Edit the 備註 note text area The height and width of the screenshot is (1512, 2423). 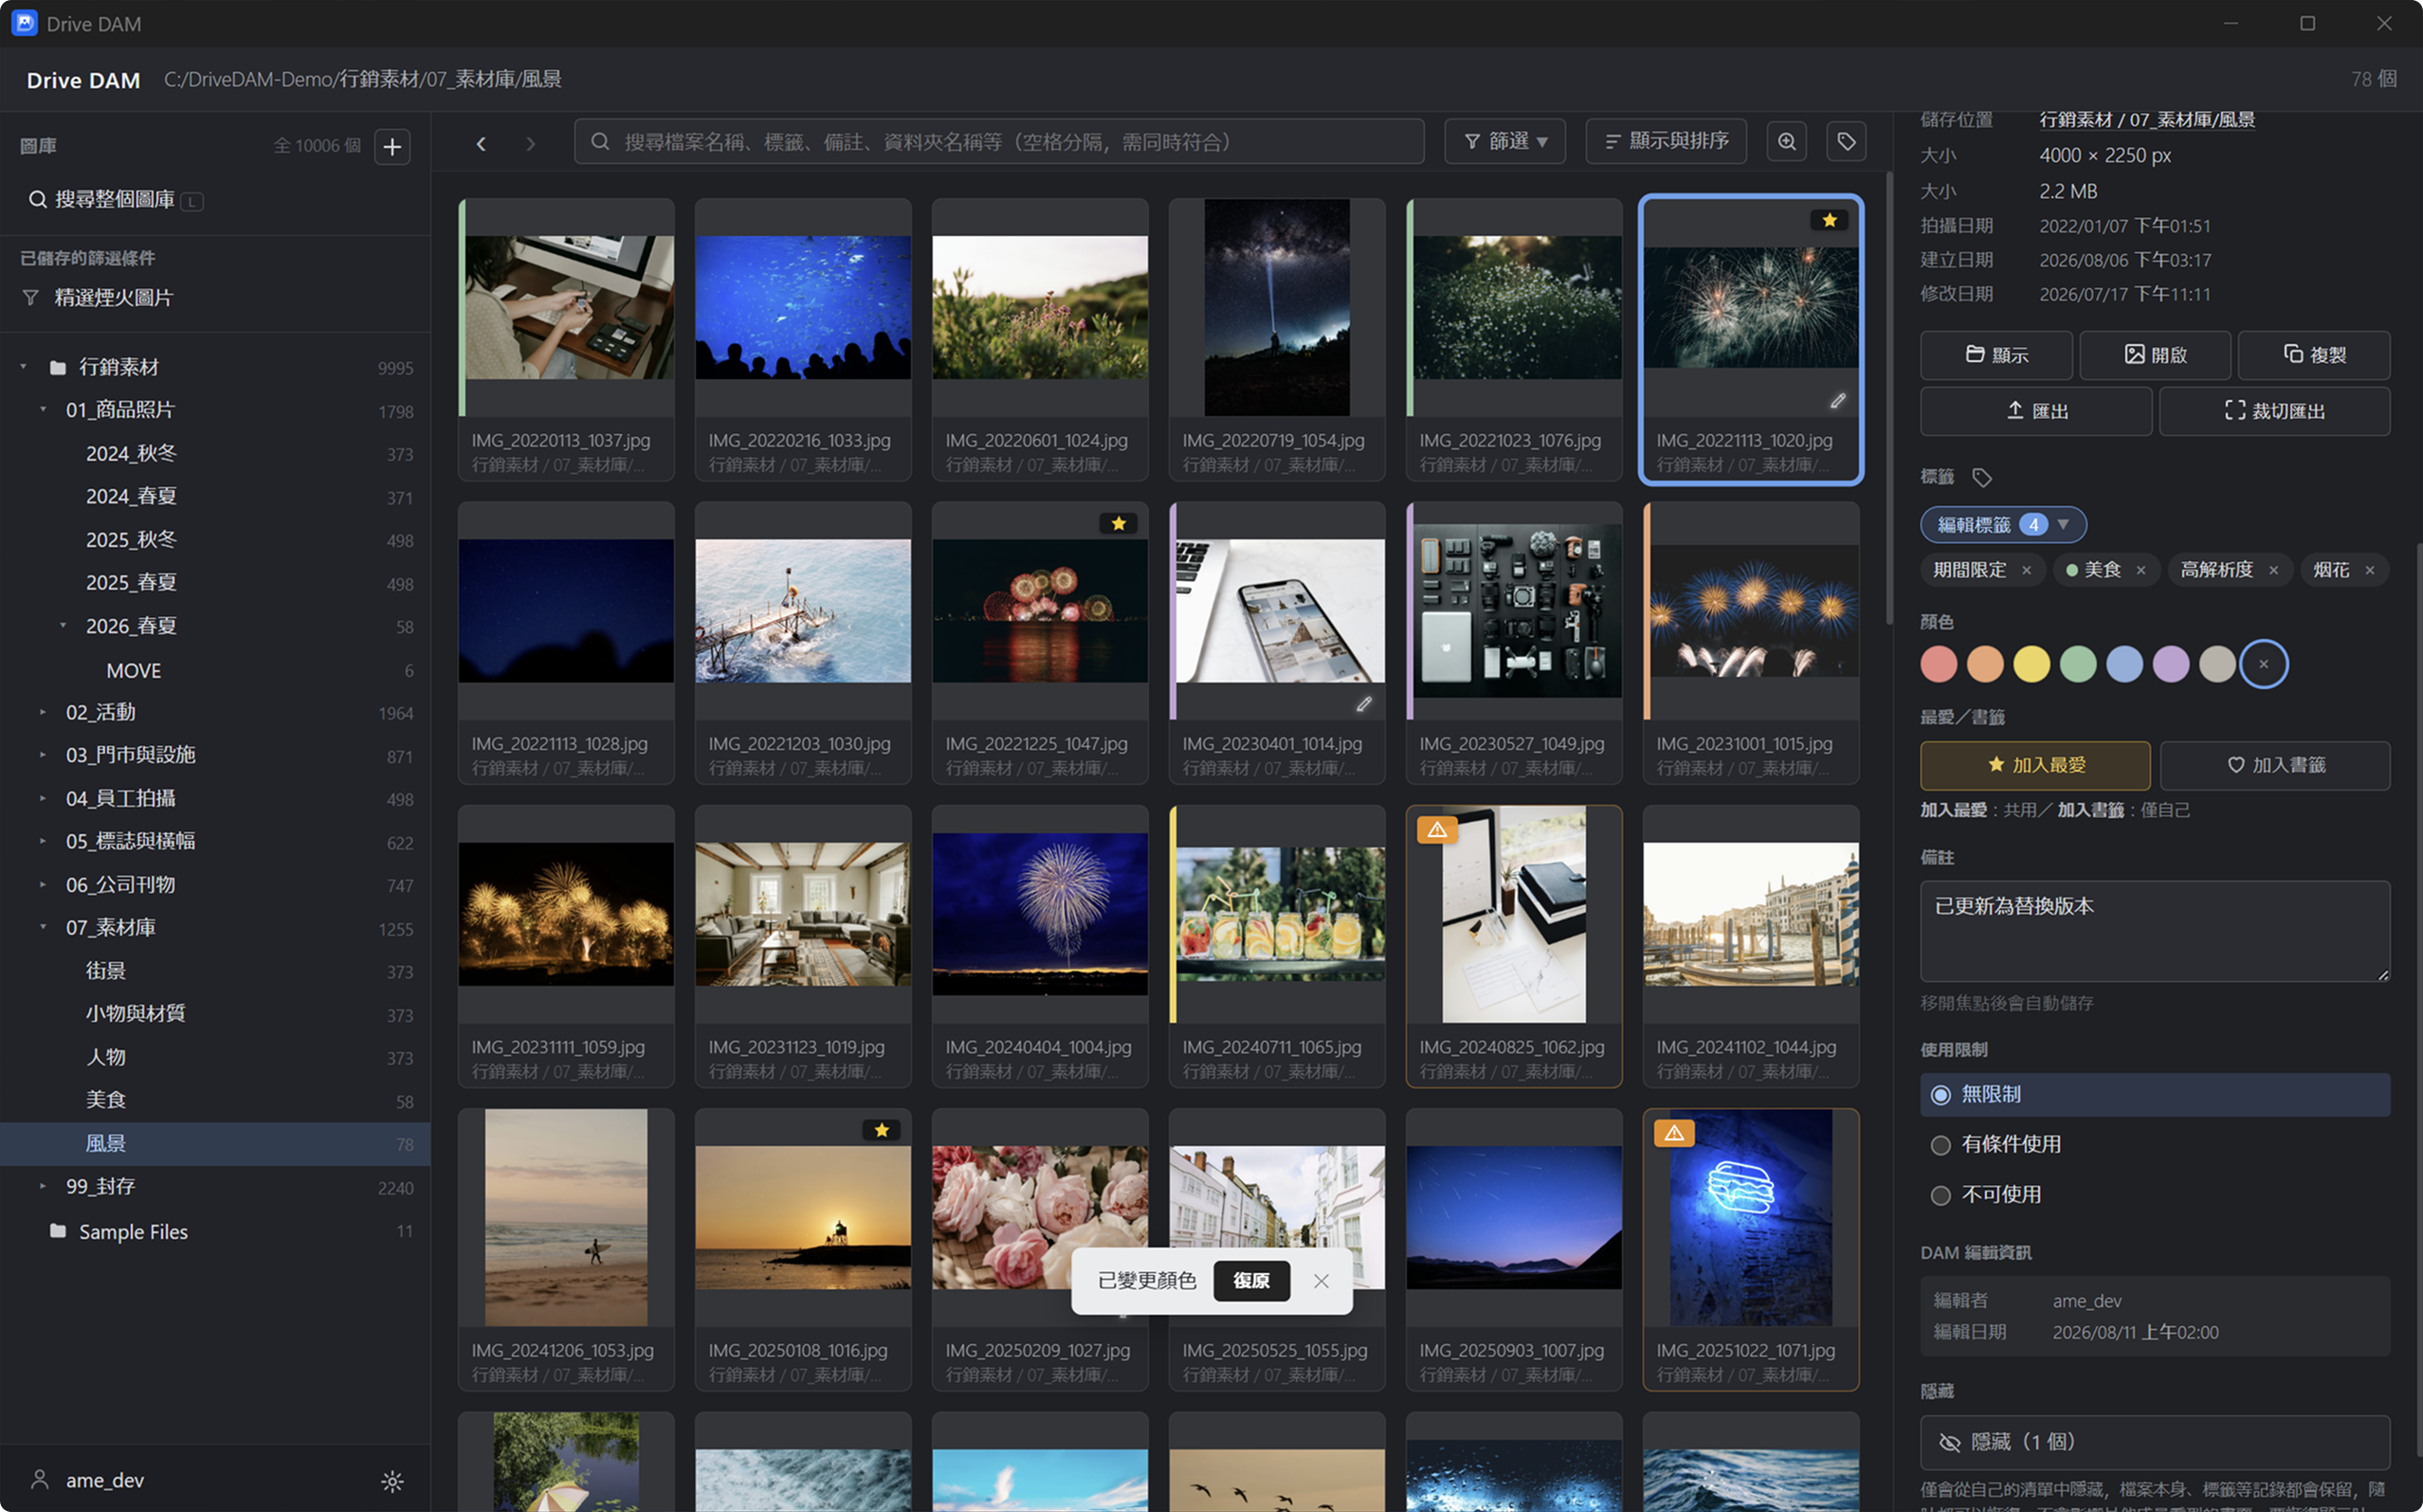click(2154, 931)
